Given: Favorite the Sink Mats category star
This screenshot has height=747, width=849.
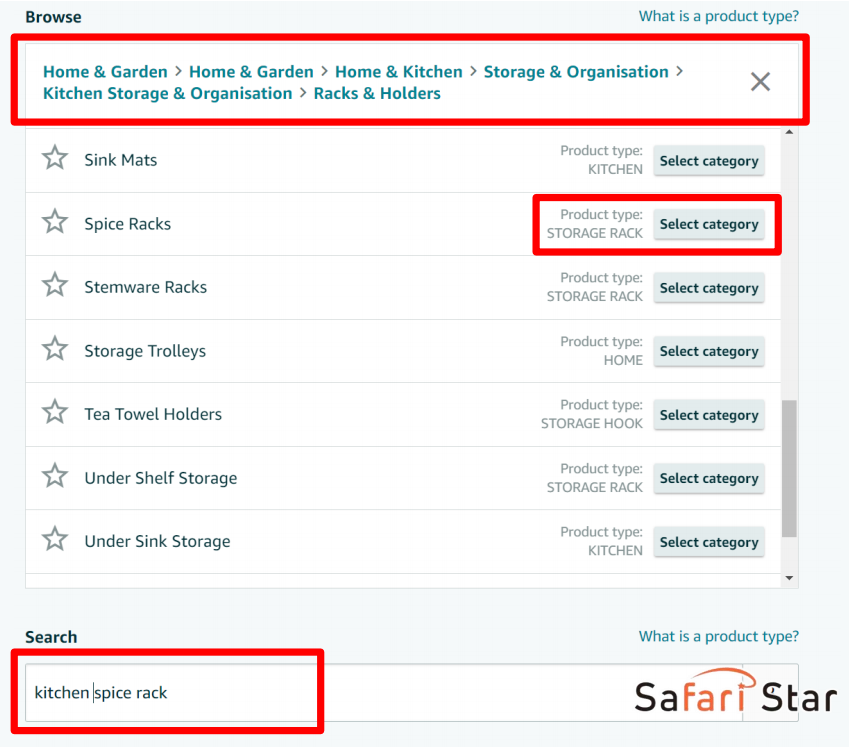Looking at the screenshot, I should tap(55, 158).
